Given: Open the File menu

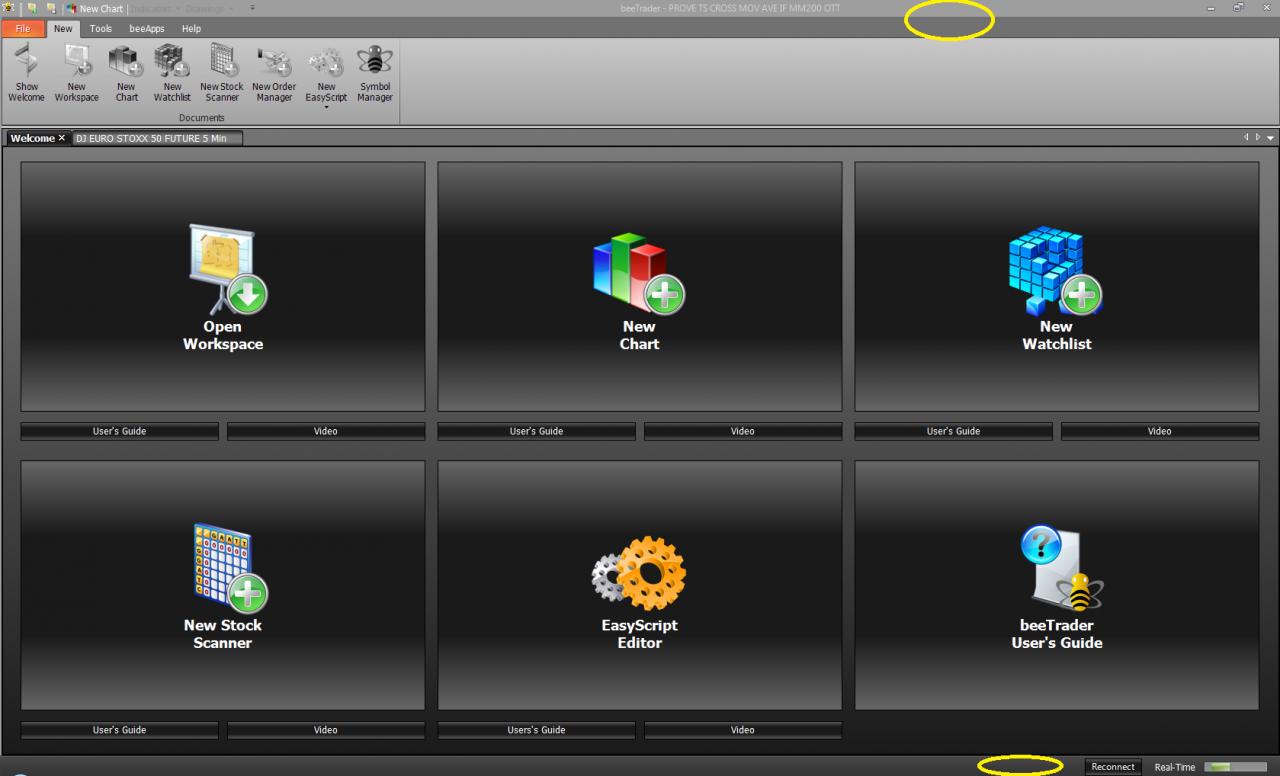Looking at the screenshot, I should tap(23, 29).
